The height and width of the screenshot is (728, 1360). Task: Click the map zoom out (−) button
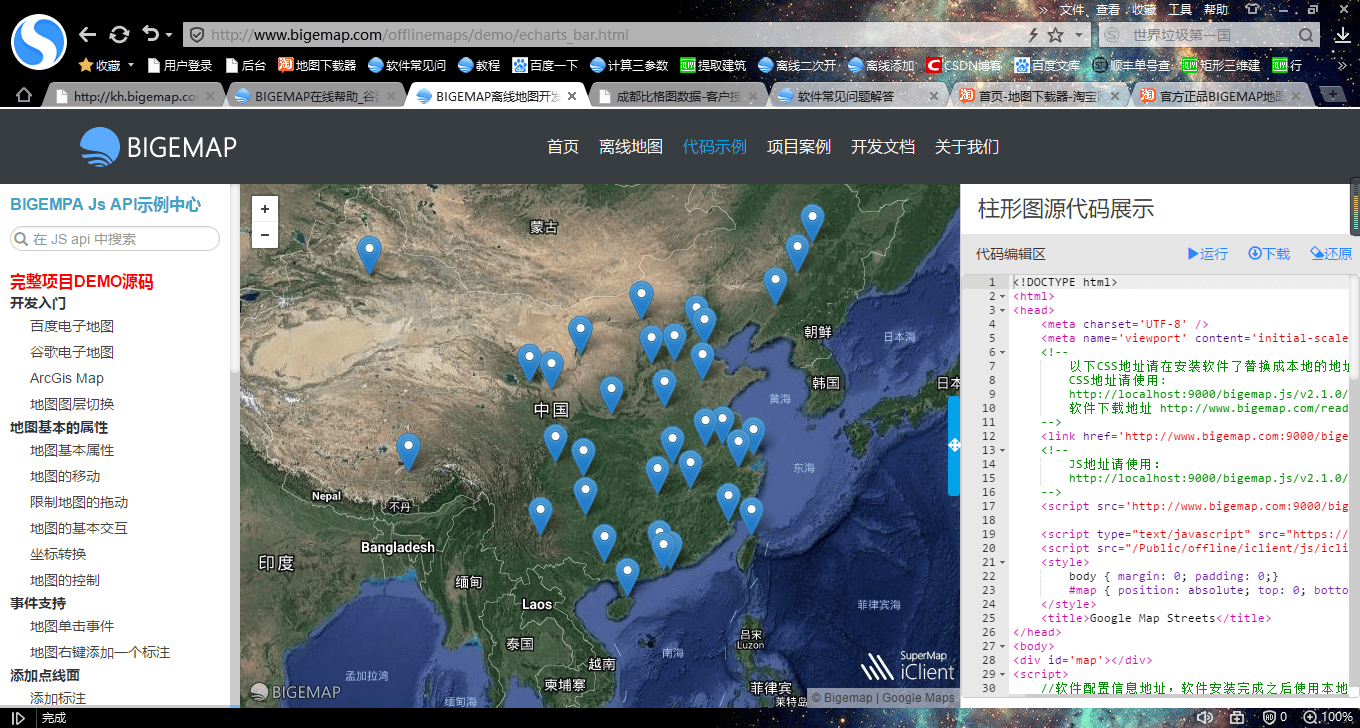click(265, 235)
